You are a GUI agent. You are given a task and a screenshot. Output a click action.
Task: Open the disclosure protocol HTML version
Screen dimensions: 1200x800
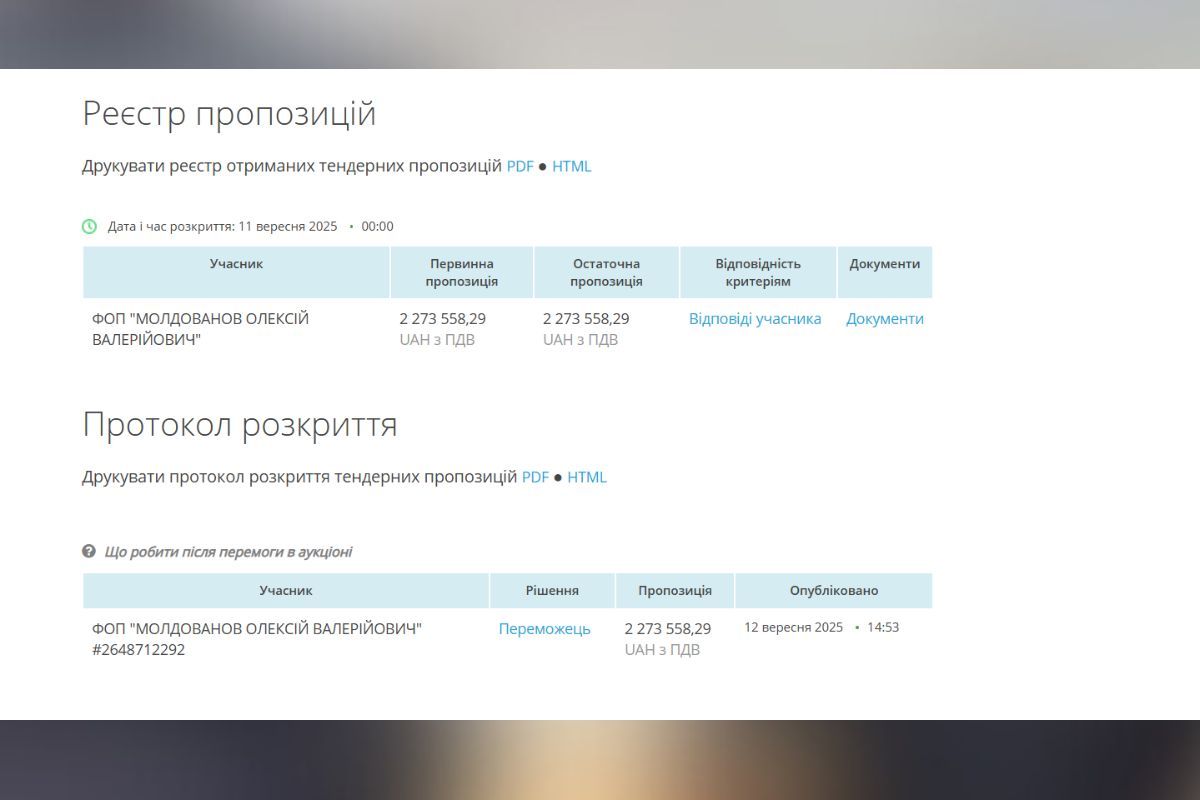tap(588, 477)
